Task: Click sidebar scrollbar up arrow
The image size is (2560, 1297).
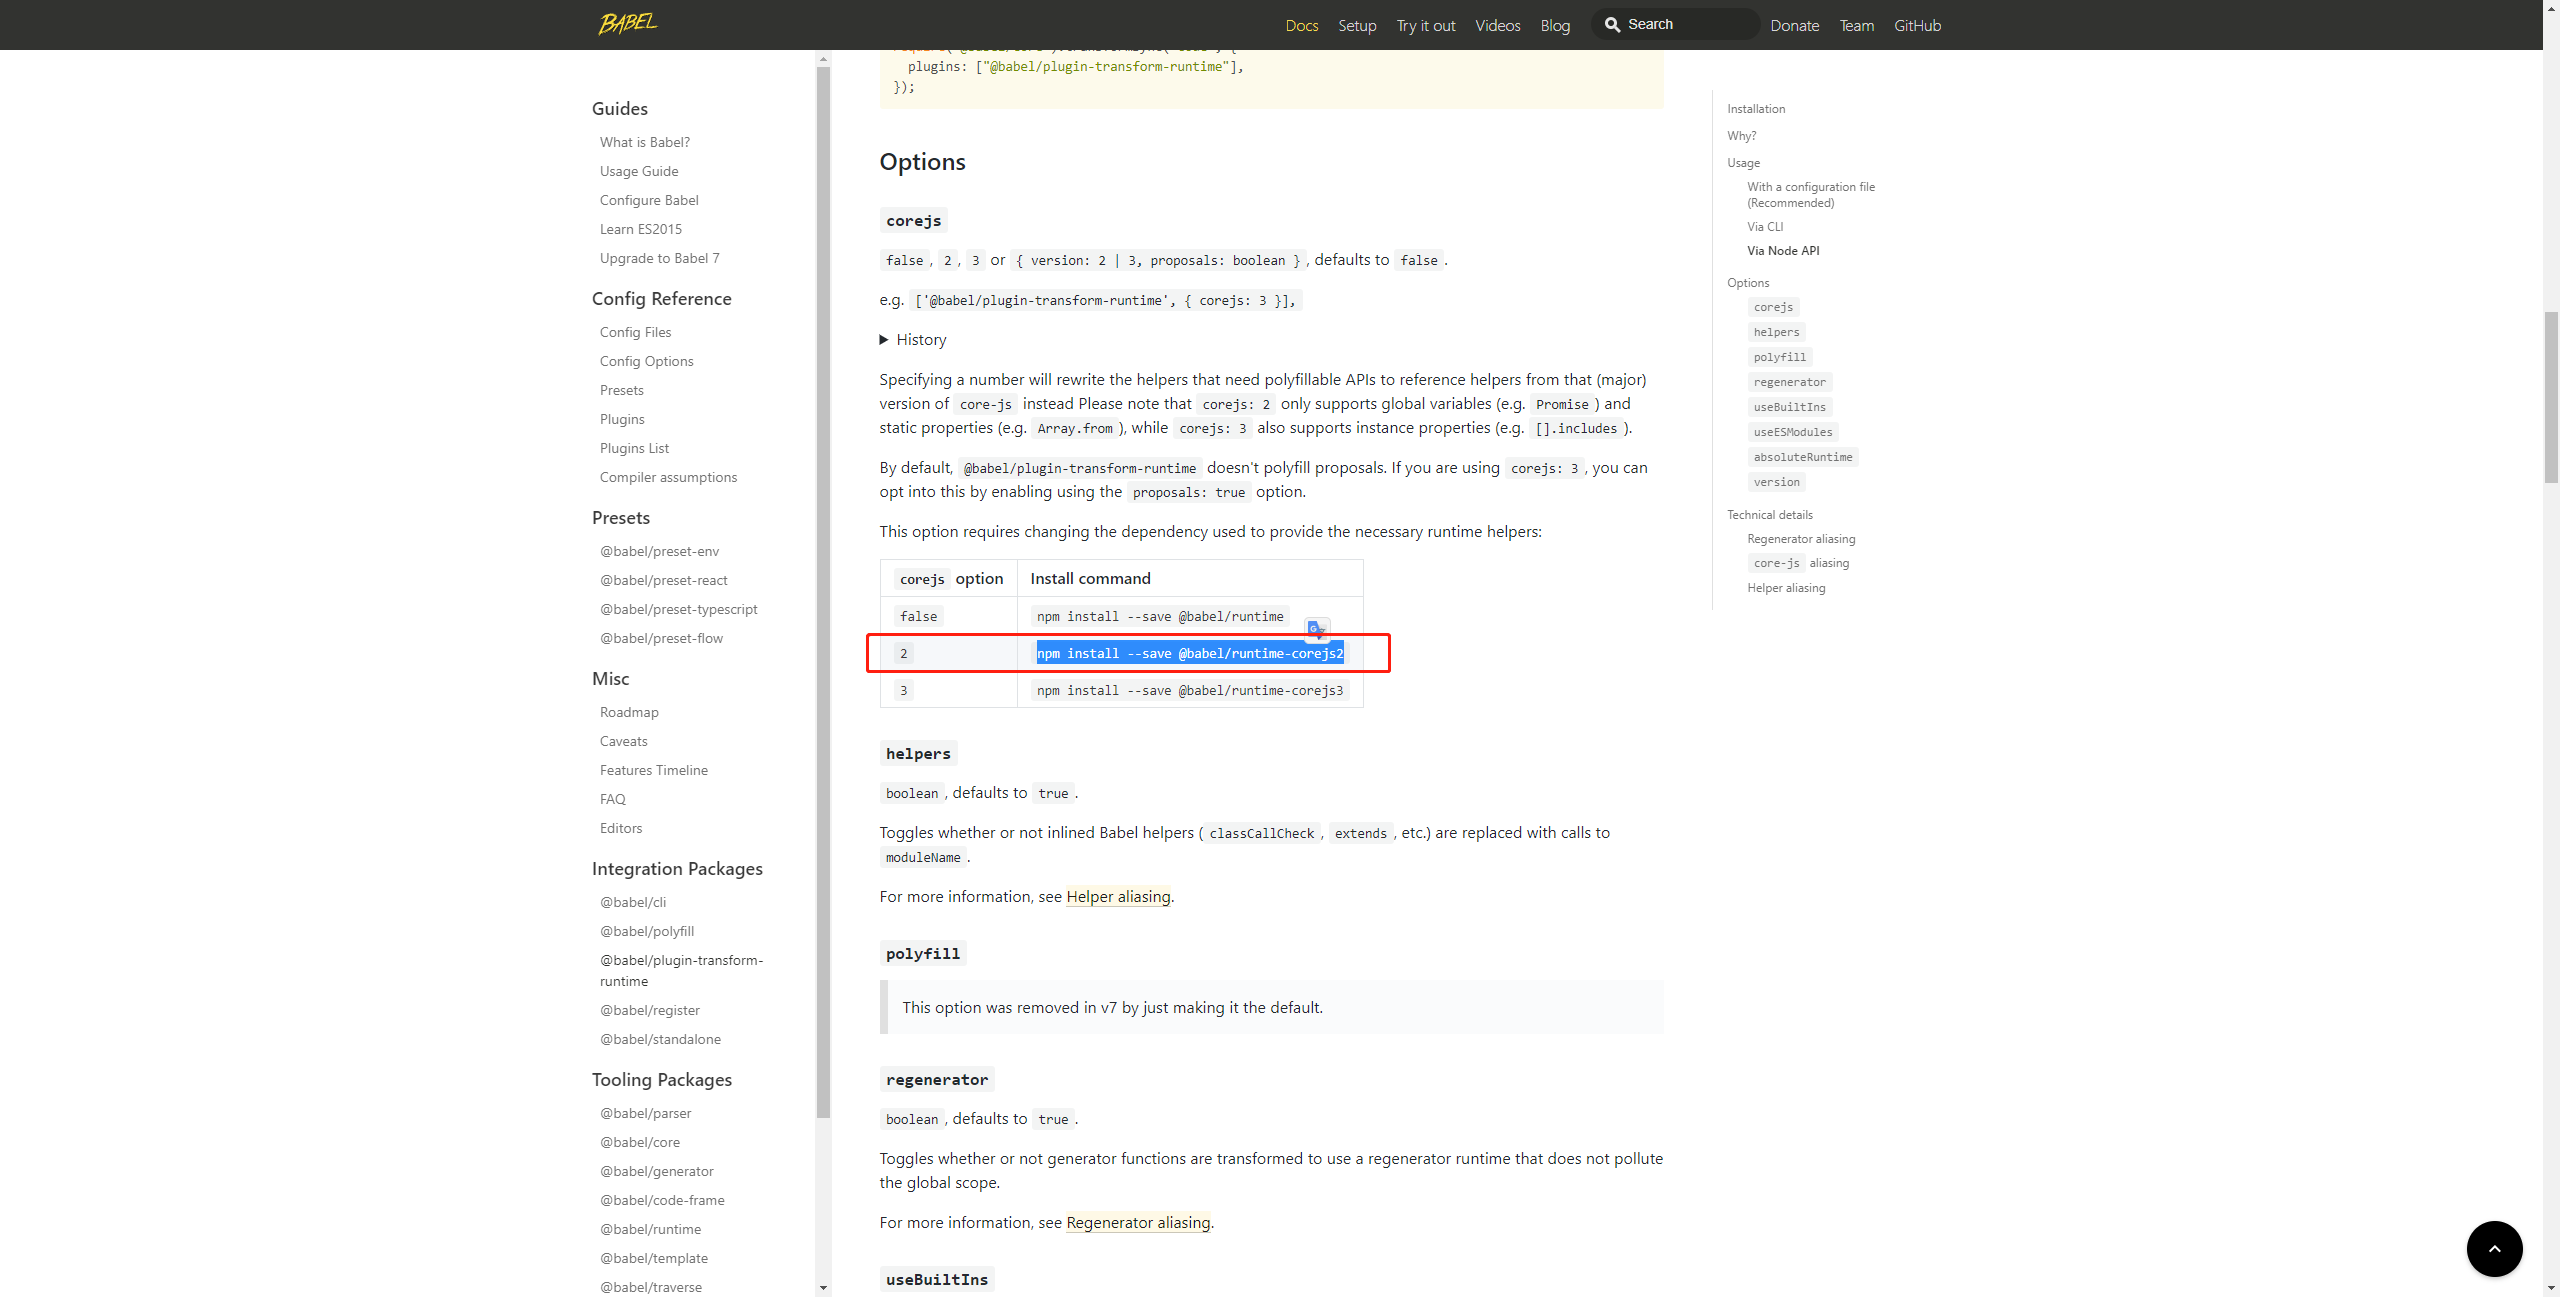Action: (x=823, y=59)
